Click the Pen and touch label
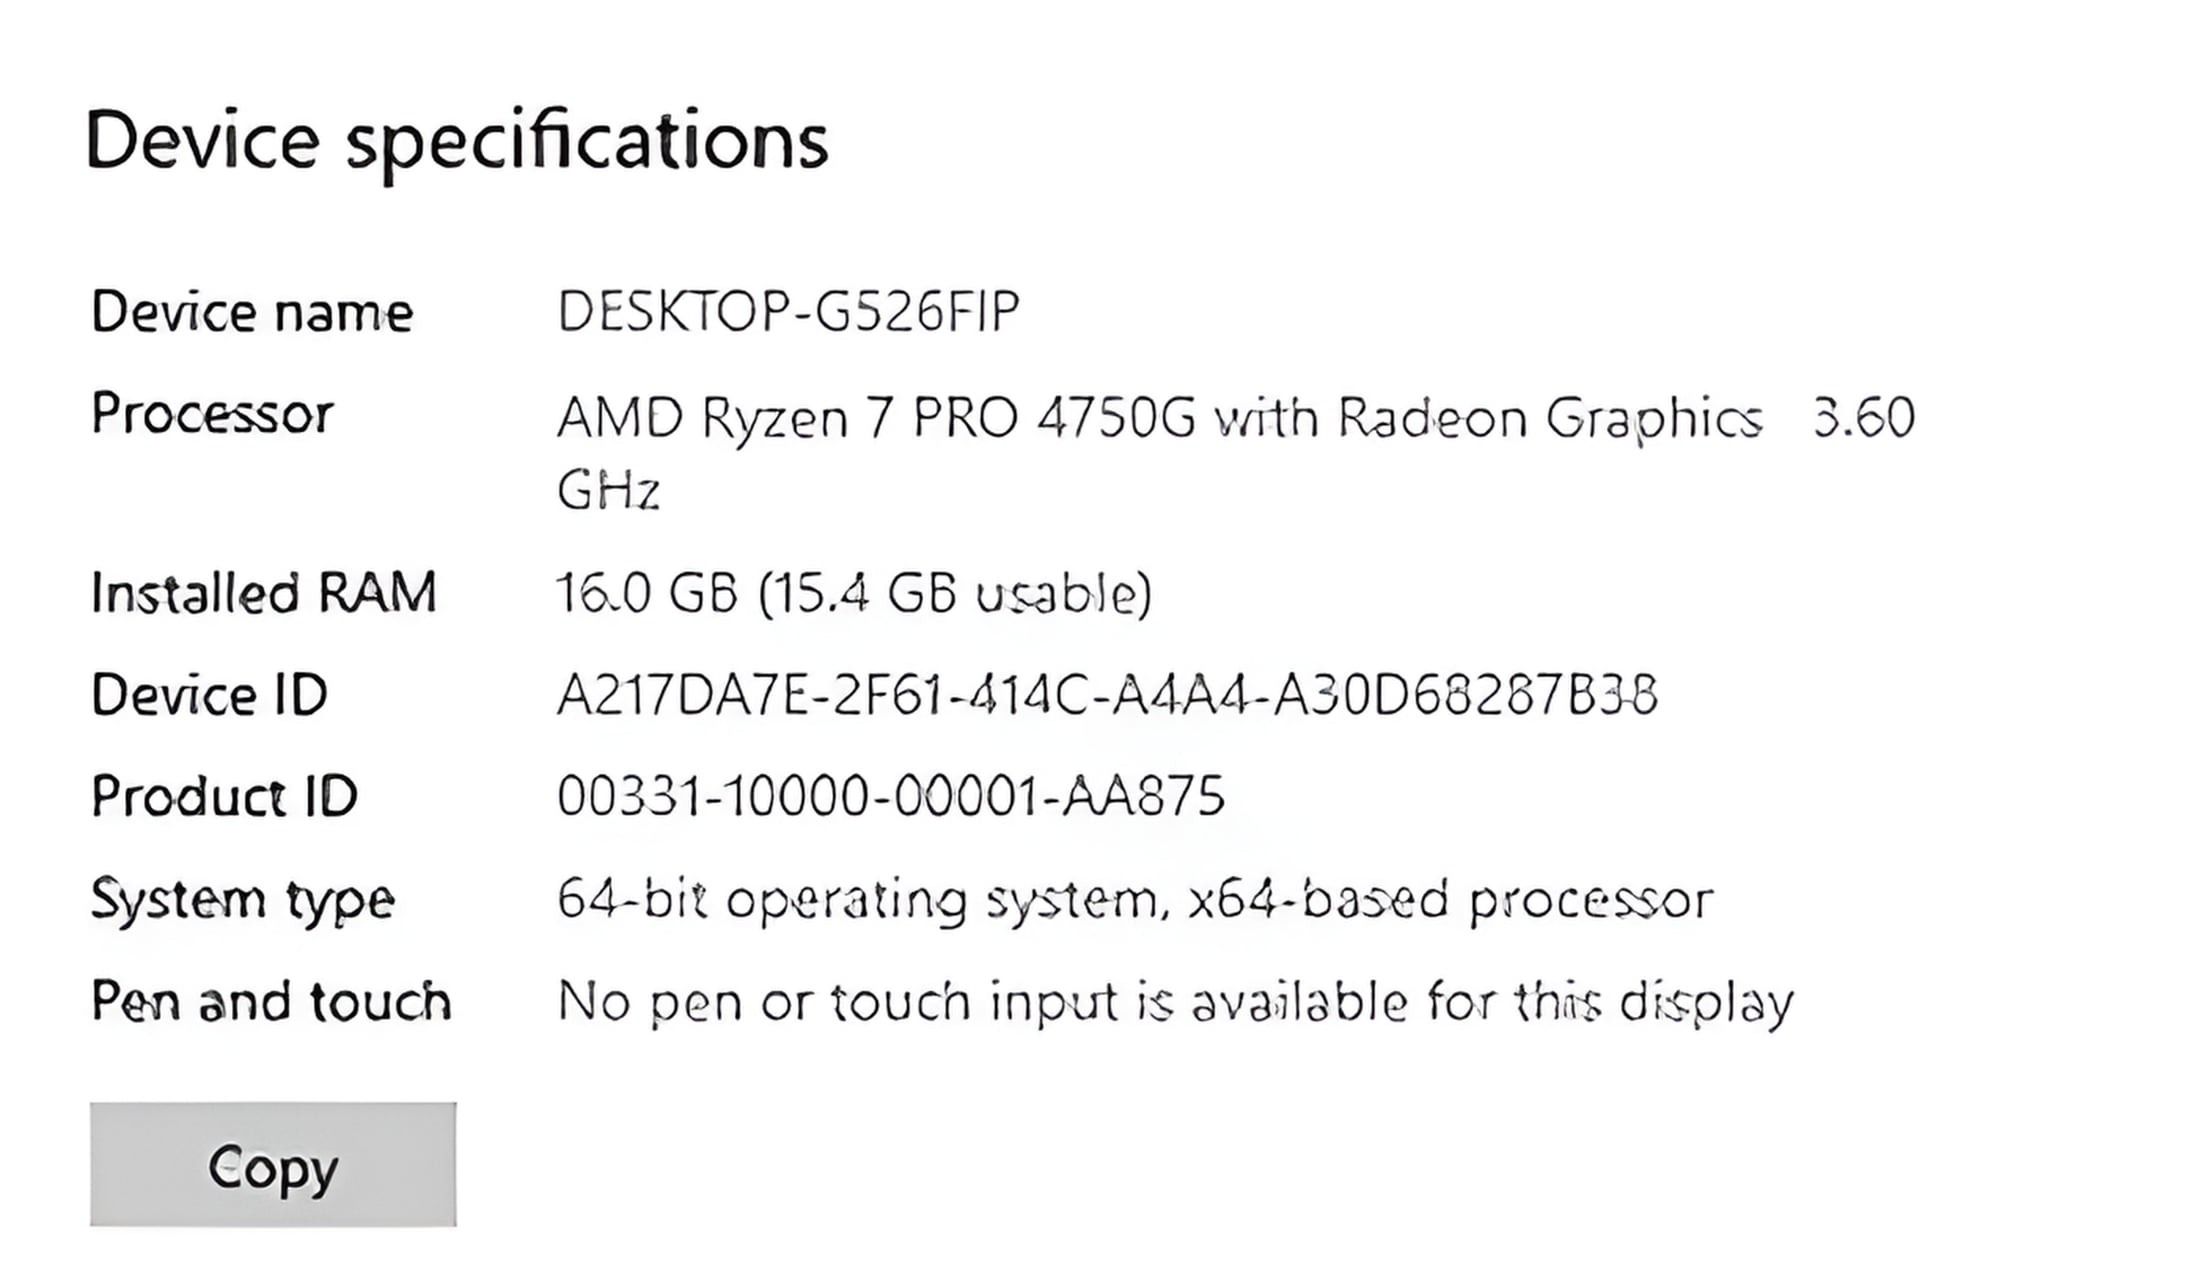This screenshot has width=2200, height=1269. (271, 1001)
